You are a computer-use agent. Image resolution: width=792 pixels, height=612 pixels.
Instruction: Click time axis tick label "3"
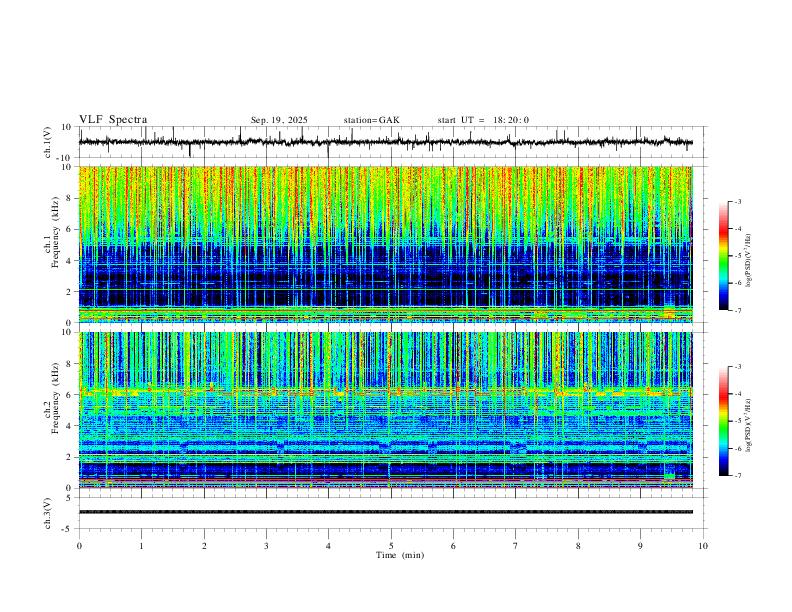pos(266,546)
